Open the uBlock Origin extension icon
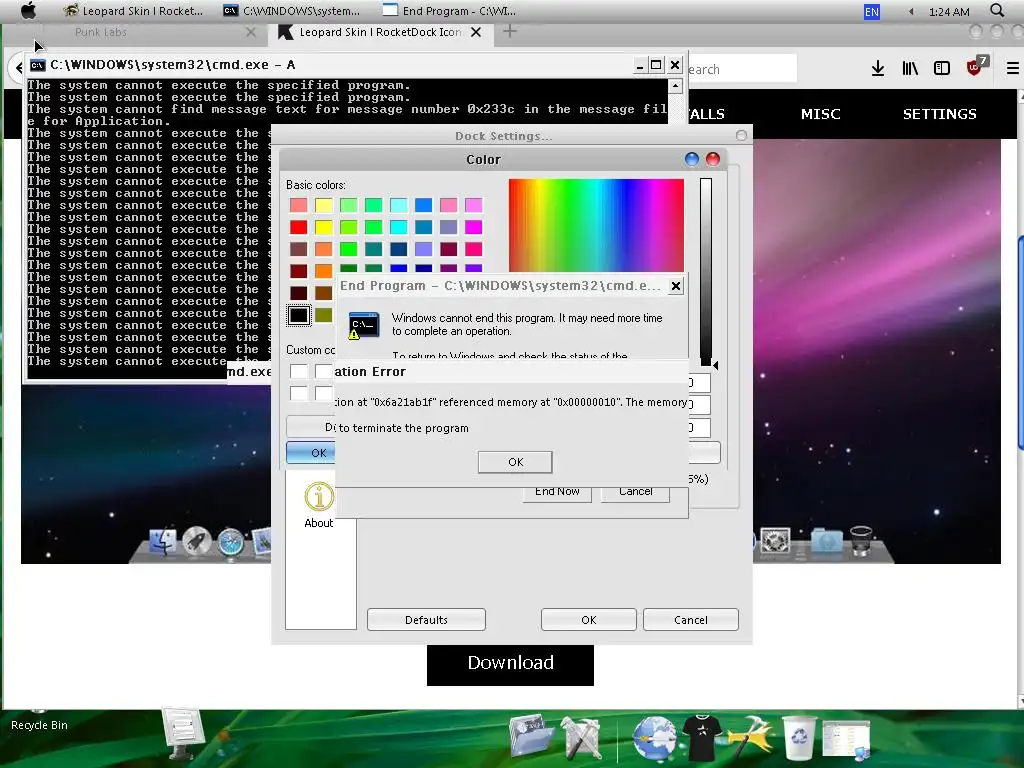 coord(976,67)
